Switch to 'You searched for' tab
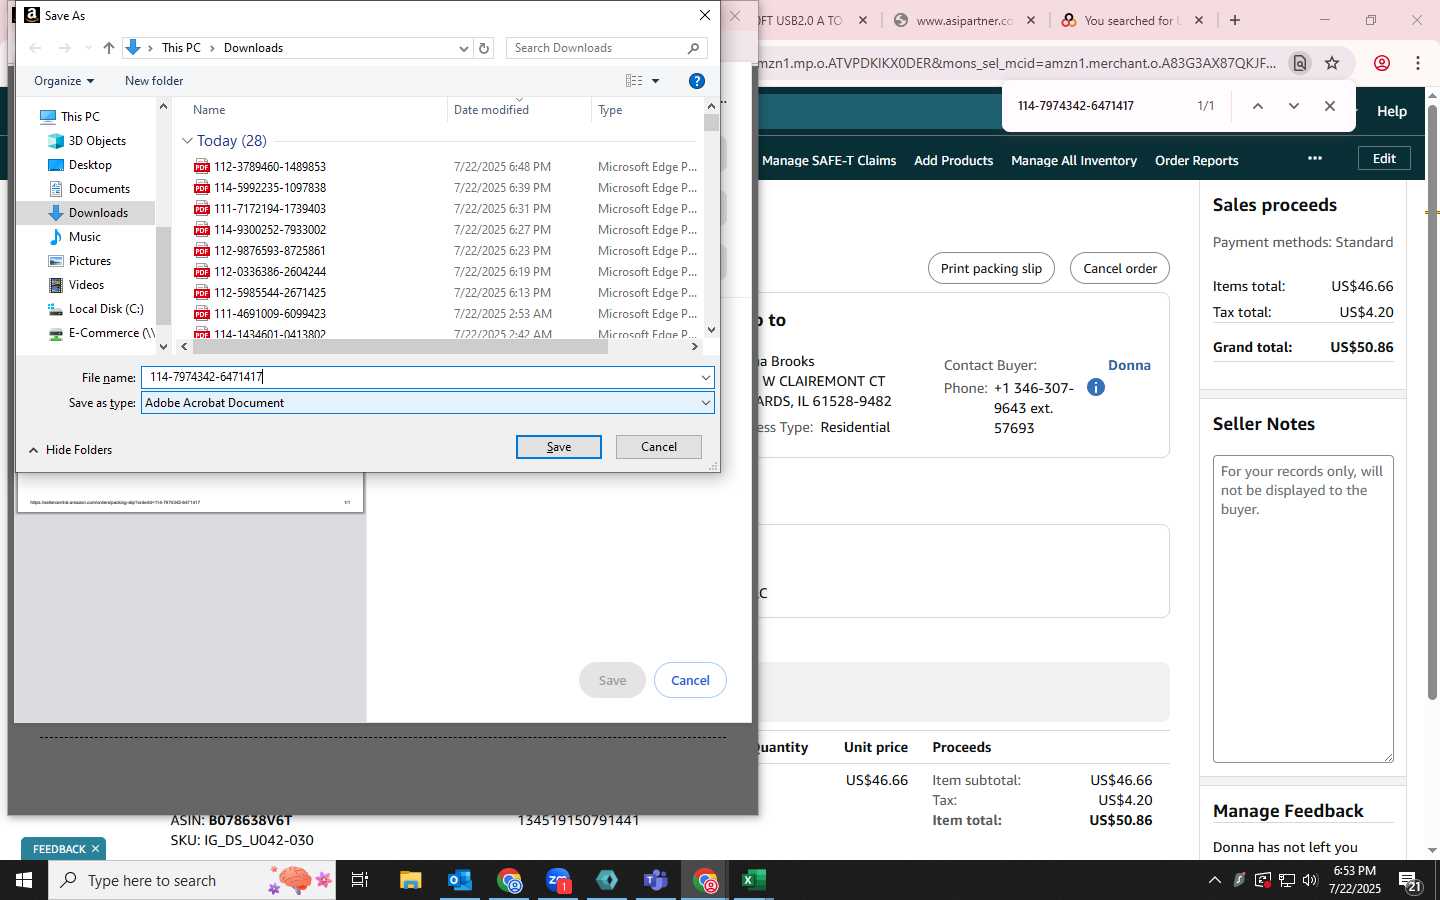The width and height of the screenshot is (1440, 900). pyautogui.click(x=1130, y=20)
